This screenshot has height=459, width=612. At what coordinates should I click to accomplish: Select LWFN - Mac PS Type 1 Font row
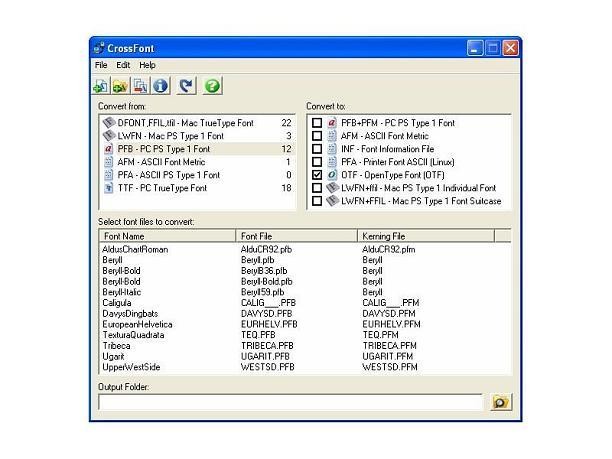click(197, 136)
